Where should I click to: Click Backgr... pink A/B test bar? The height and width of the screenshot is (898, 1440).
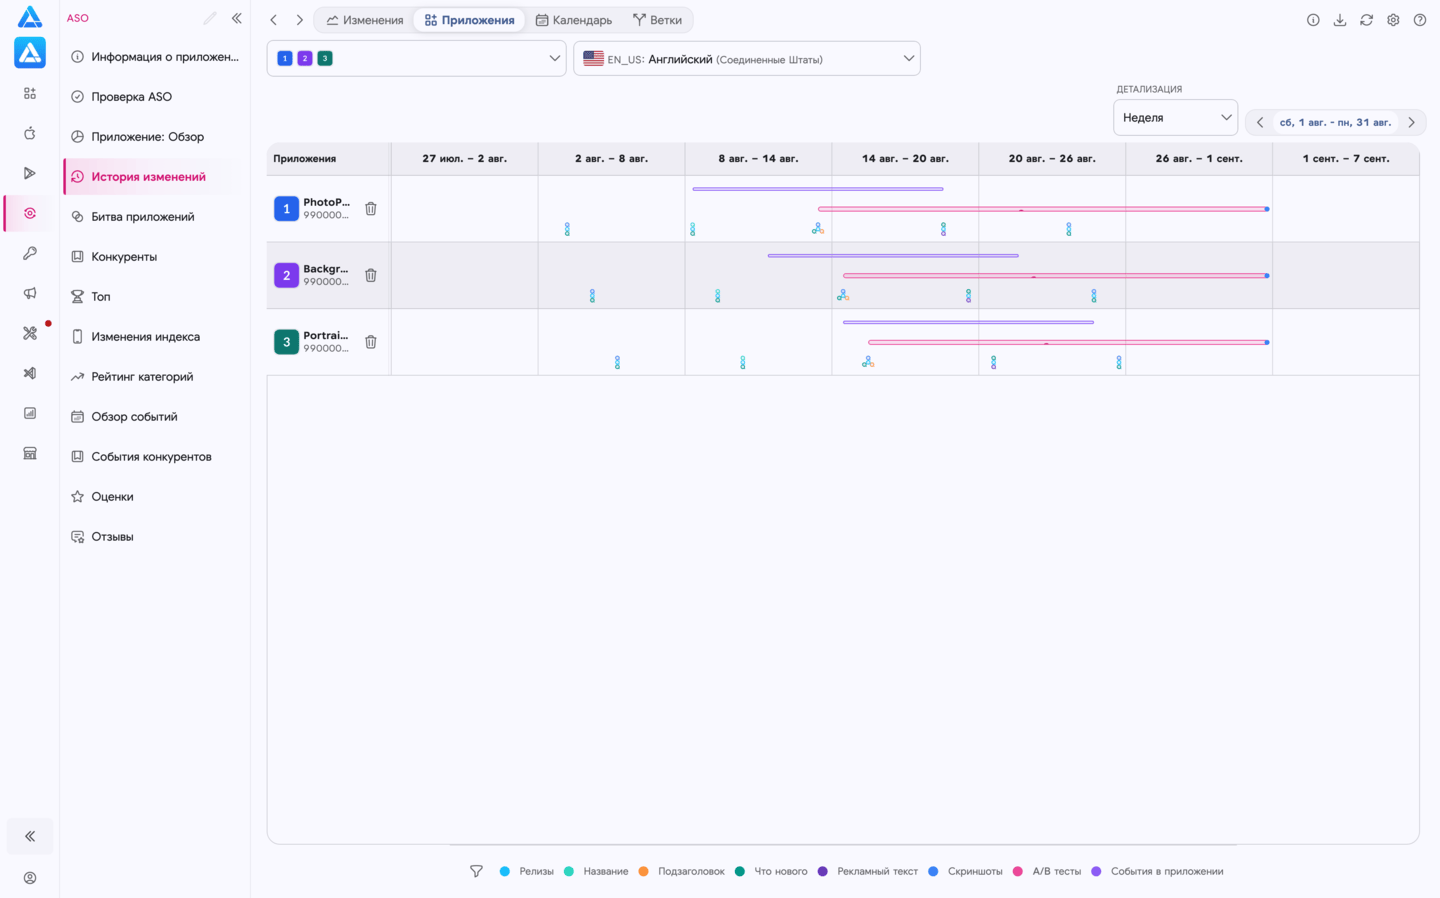pos(1056,276)
